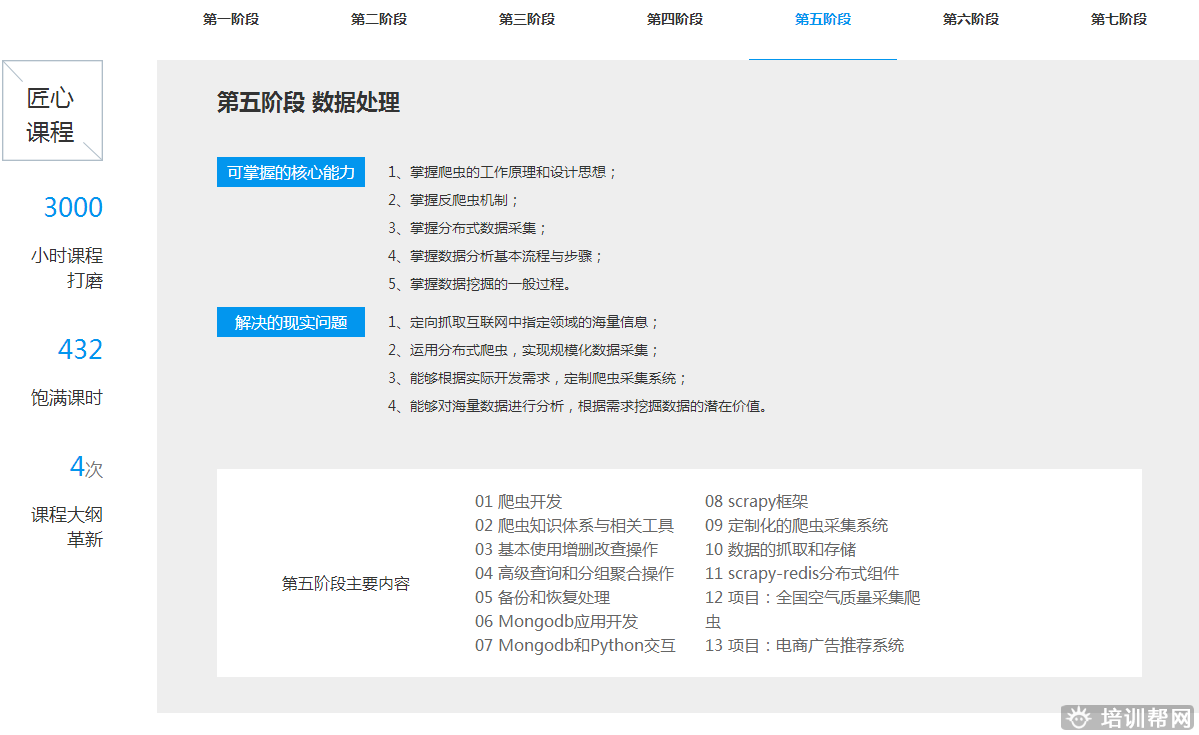Click 定制爬虫采集系统 line
This screenshot has width=1199, height=735.
tap(537, 378)
